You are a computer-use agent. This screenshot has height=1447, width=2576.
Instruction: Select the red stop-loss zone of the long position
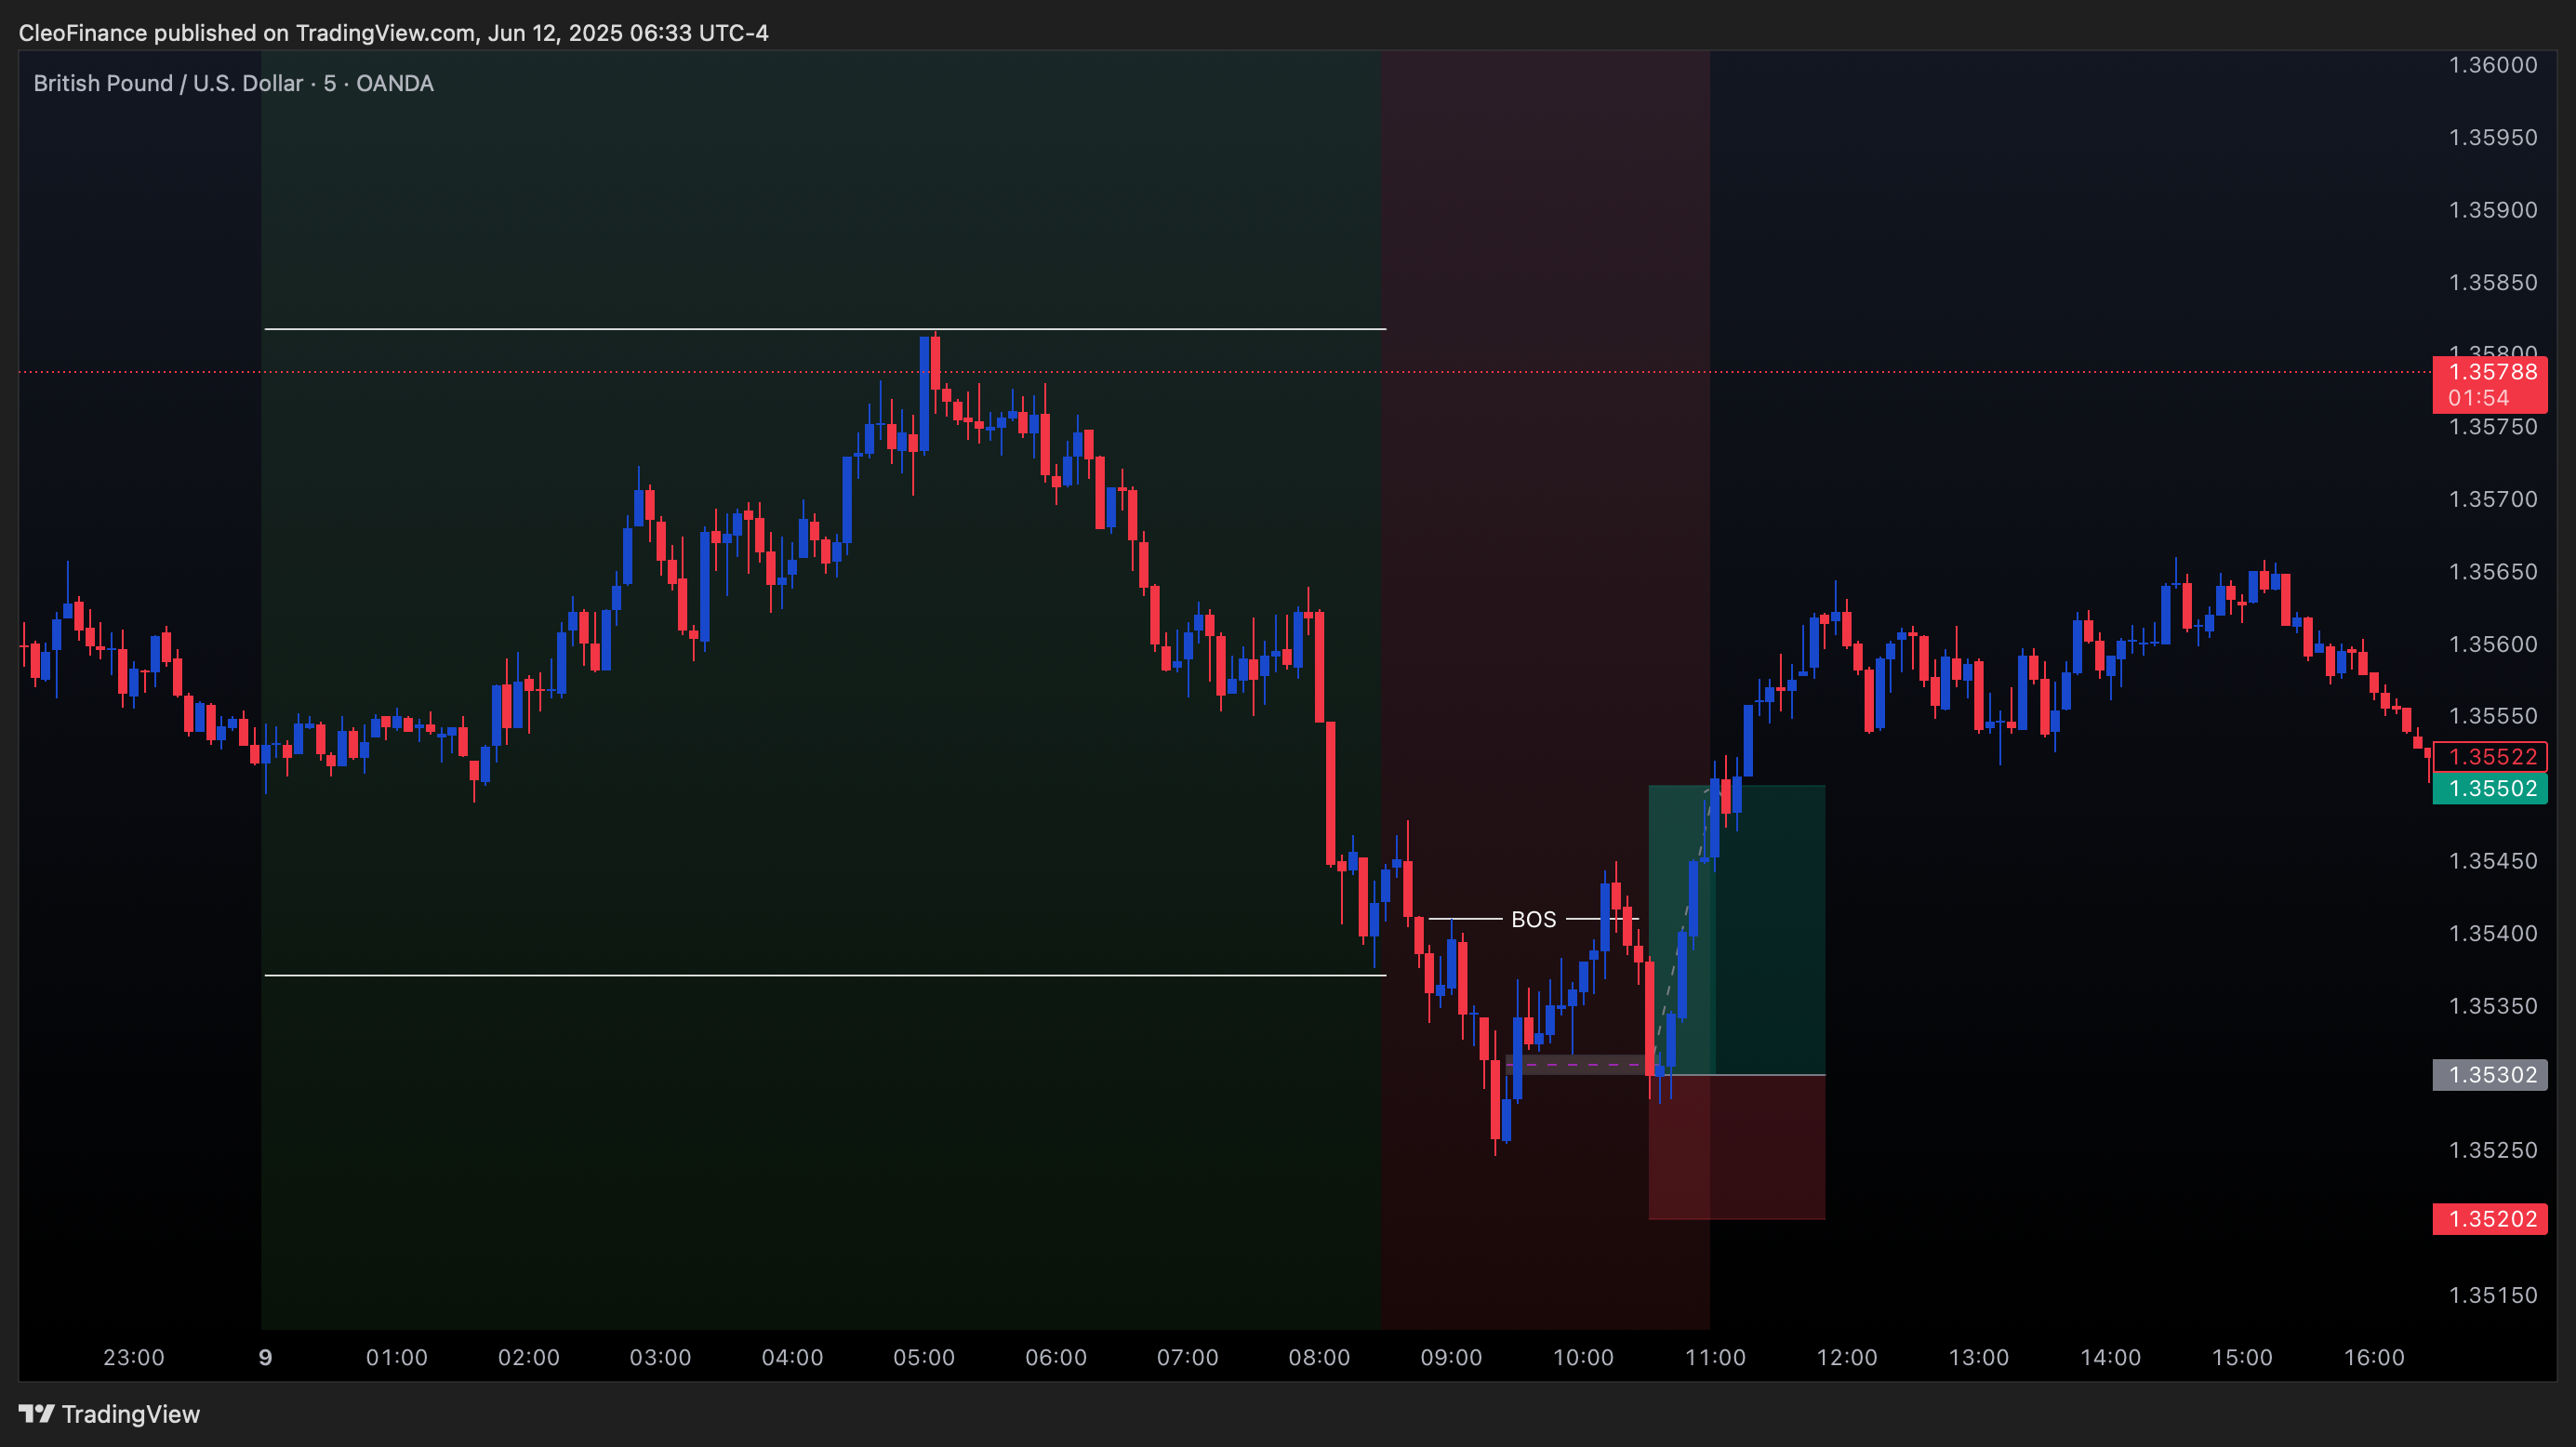click(1737, 1147)
